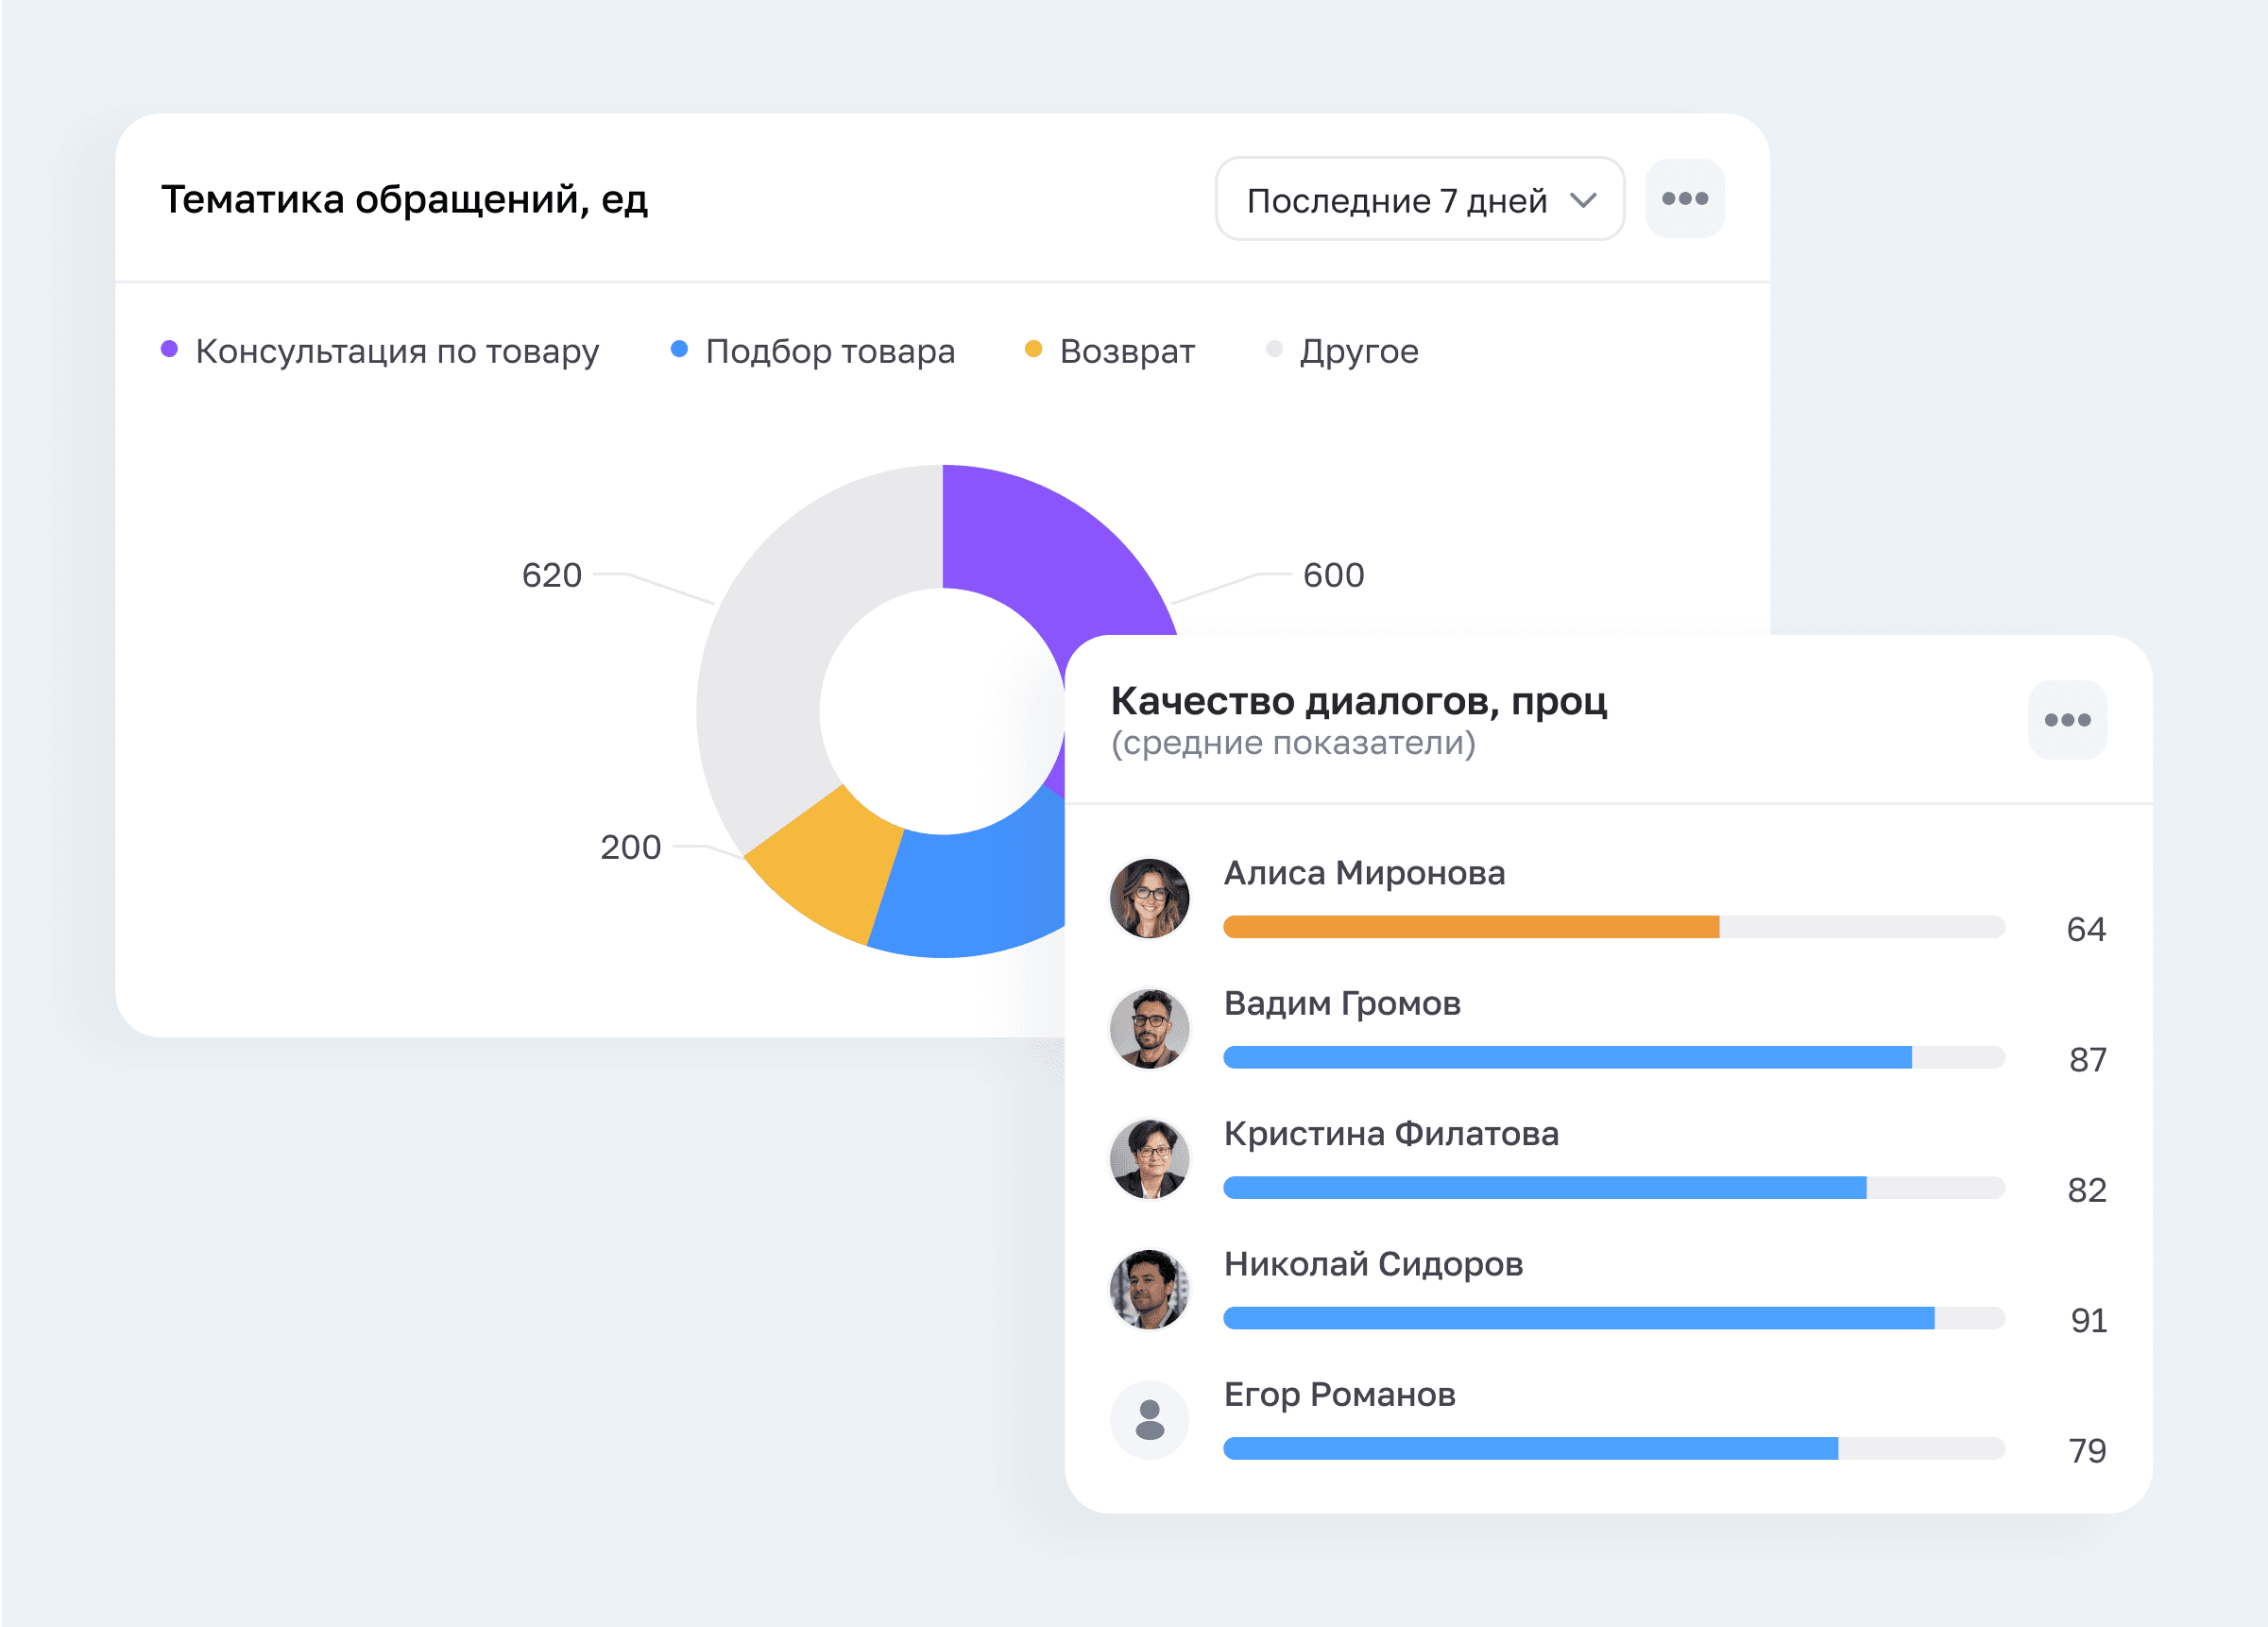Select the blue donut chart segment

975,895
